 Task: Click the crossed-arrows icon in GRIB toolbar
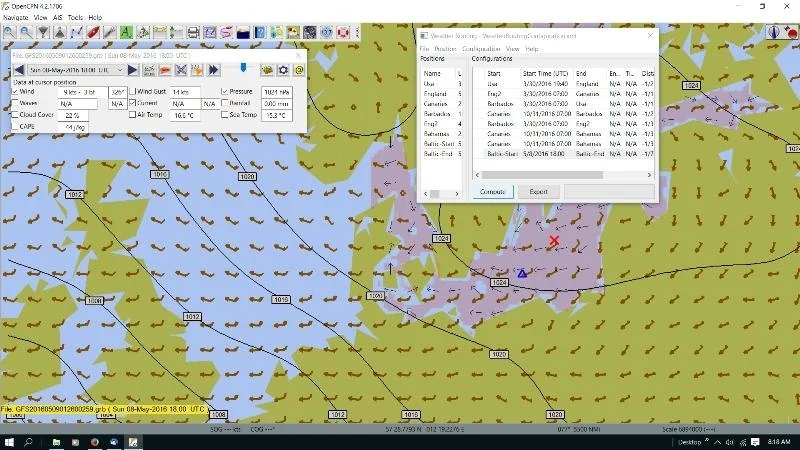pos(181,70)
